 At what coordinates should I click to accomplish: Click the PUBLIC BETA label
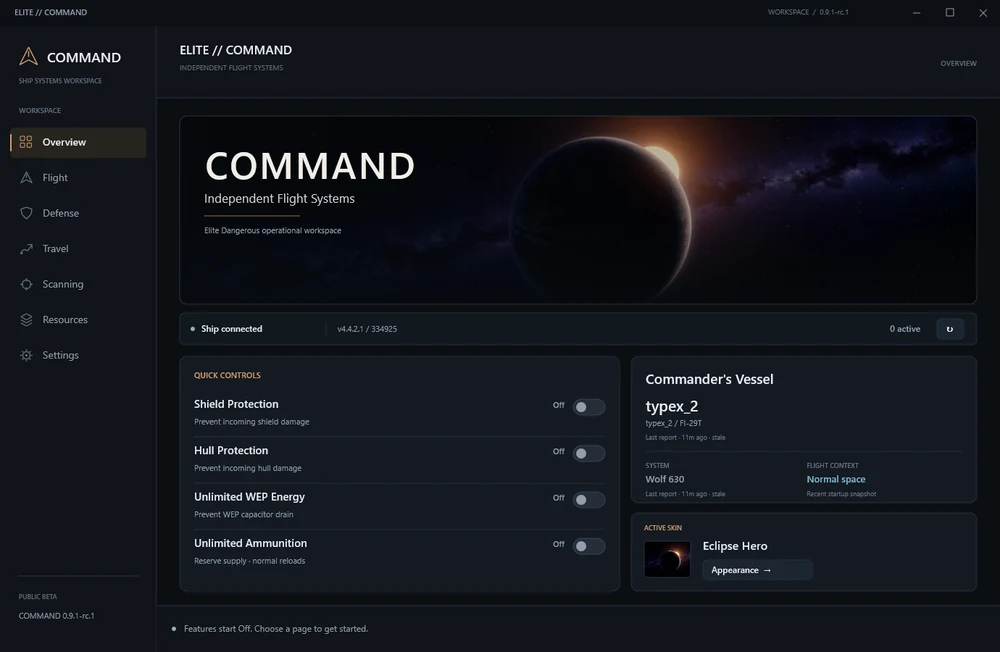(x=38, y=596)
